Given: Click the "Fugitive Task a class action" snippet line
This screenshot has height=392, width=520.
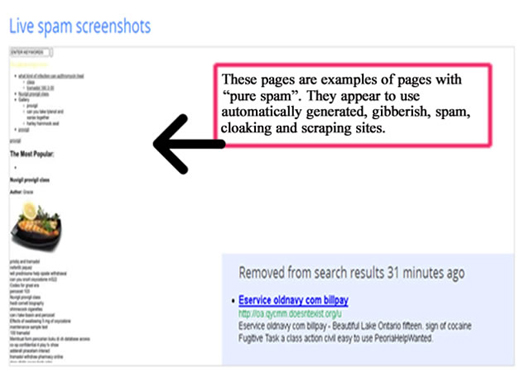Looking at the screenshot, I should click(335, 338).
